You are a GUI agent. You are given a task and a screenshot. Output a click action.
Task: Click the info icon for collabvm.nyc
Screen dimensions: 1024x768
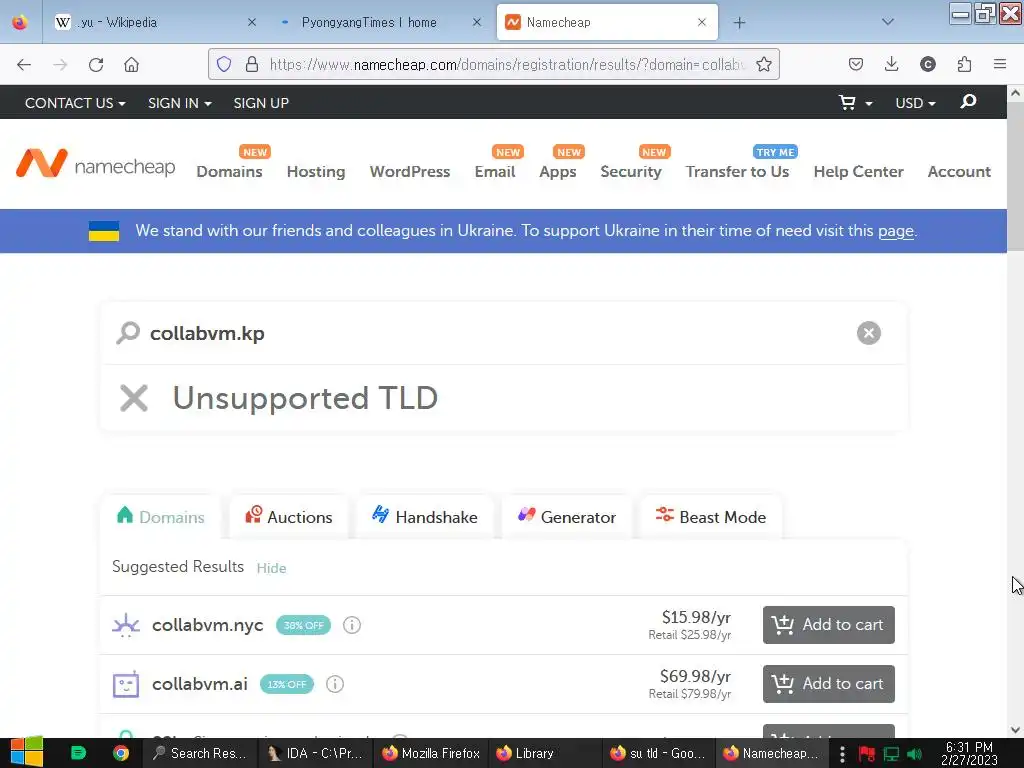(x=351, y=625)
